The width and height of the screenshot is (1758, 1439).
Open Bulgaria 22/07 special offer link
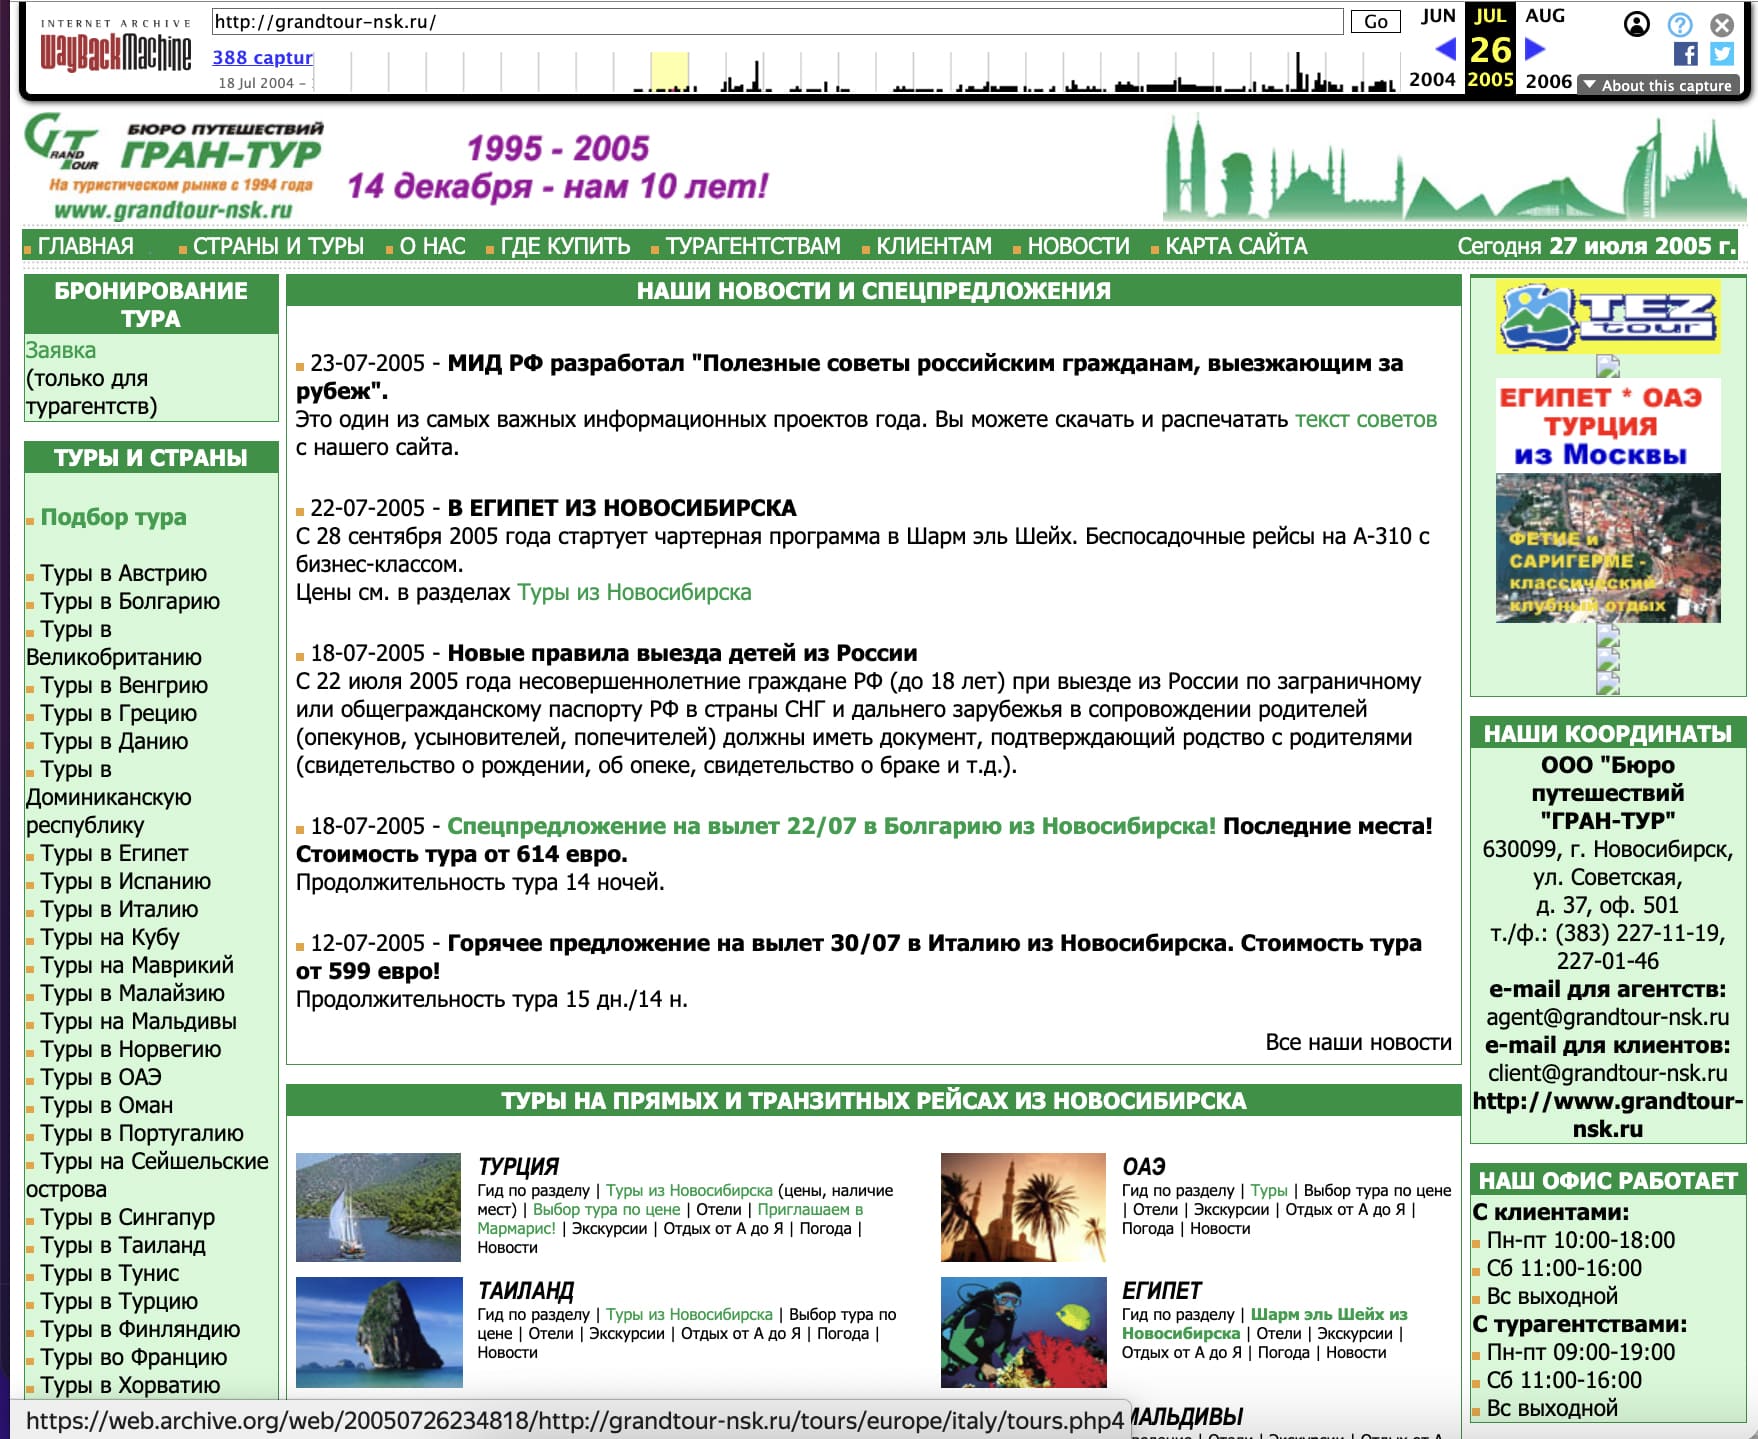[831, 826]
